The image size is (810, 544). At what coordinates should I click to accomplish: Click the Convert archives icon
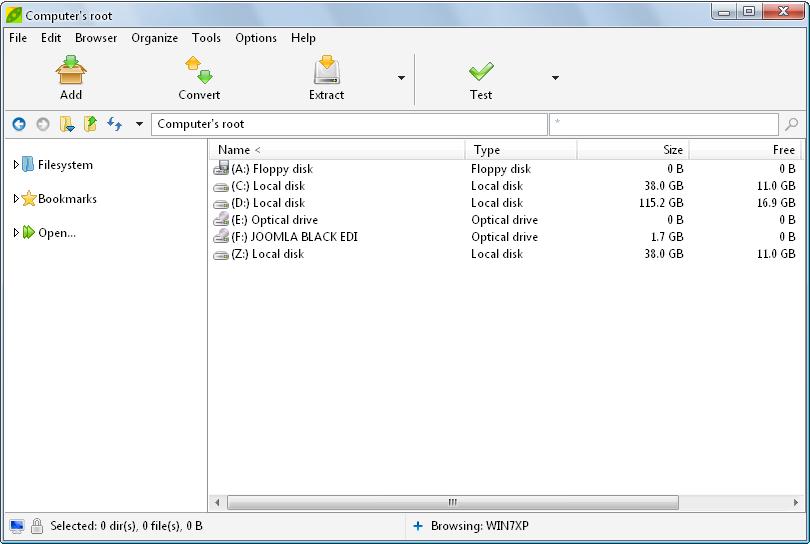[199, 70]
